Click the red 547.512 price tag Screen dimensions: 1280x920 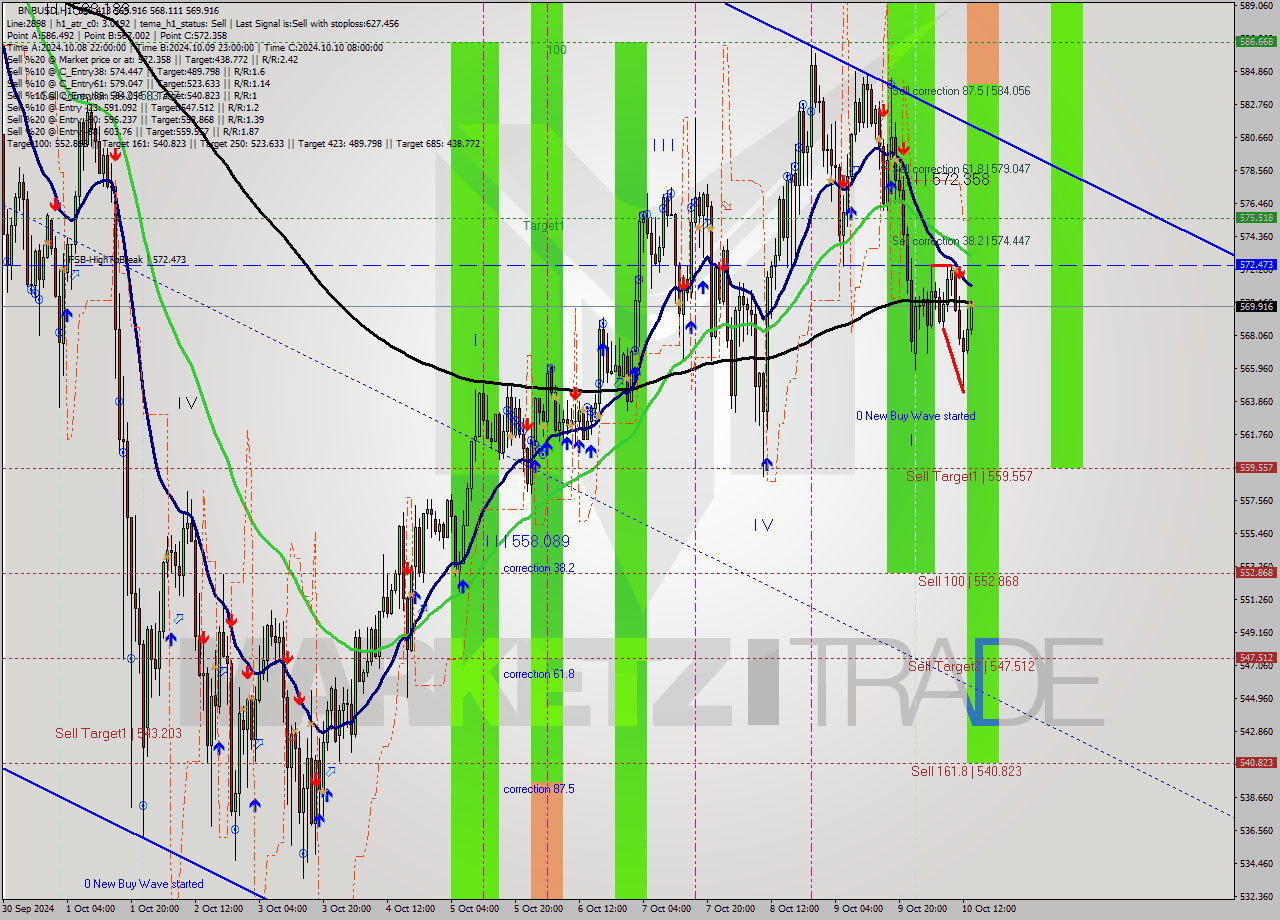point(1256,657)
